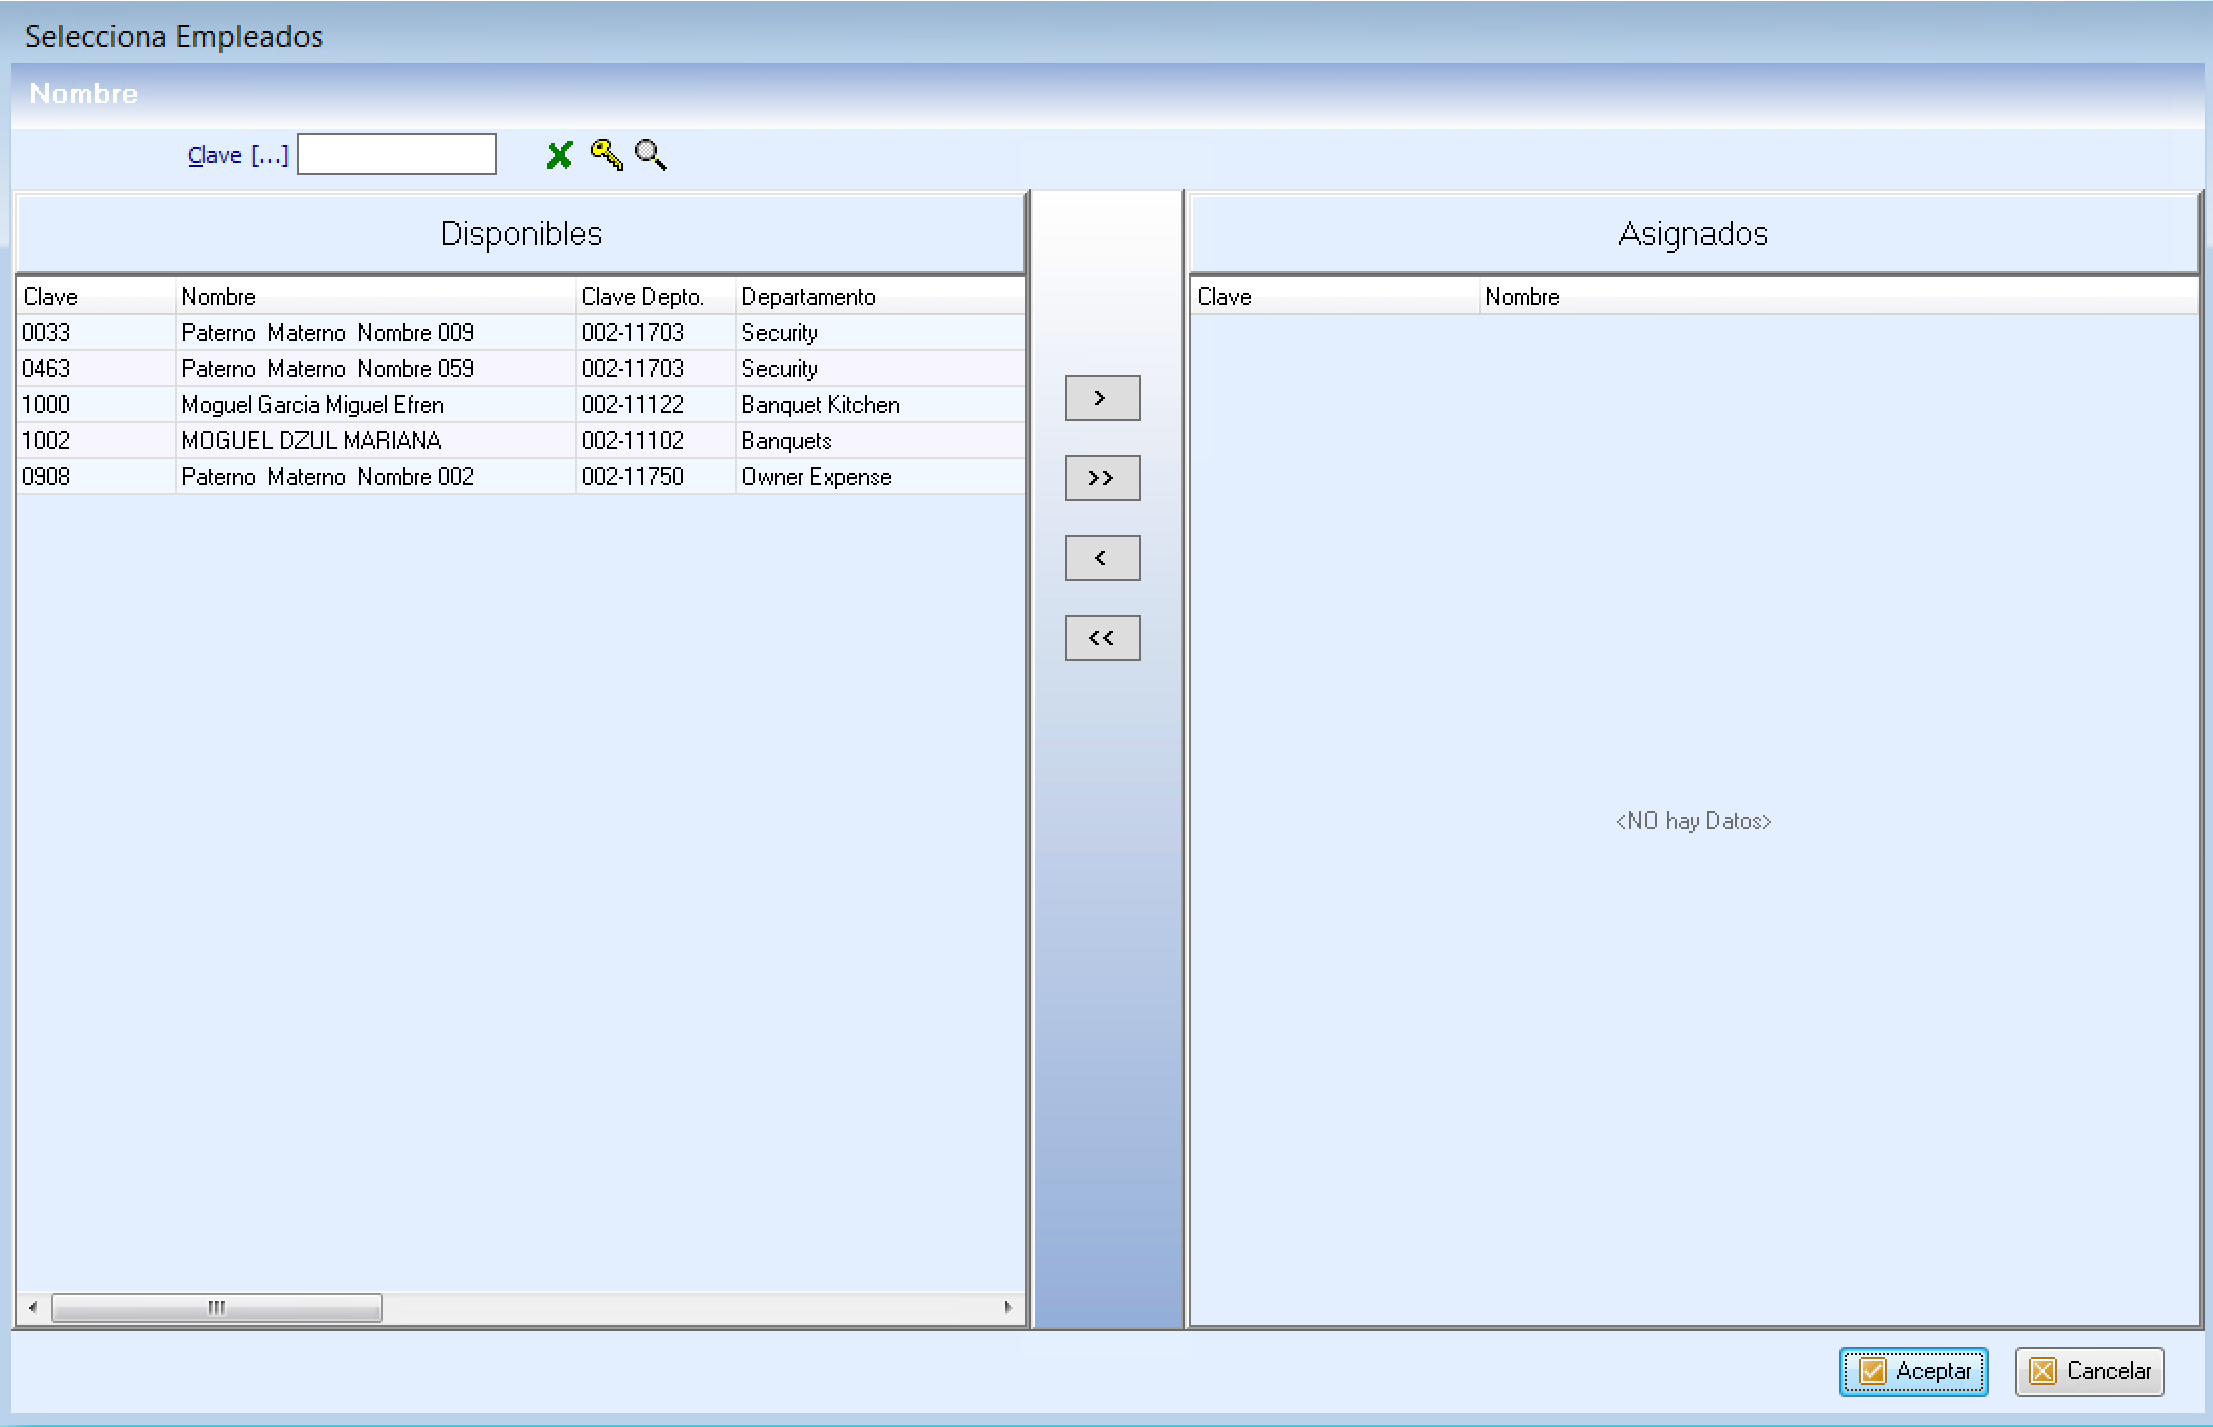Move selected employee to Asignados with single arrow
Screen dimensions: 2213x1427
(1102, 398)
